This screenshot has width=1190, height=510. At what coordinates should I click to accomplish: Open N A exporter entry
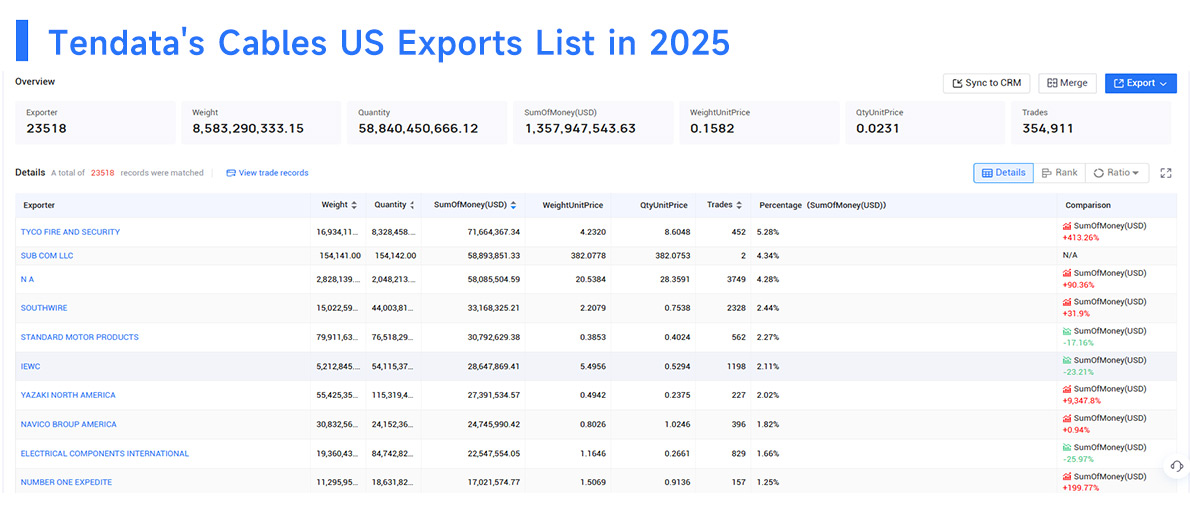pos(27,279)
